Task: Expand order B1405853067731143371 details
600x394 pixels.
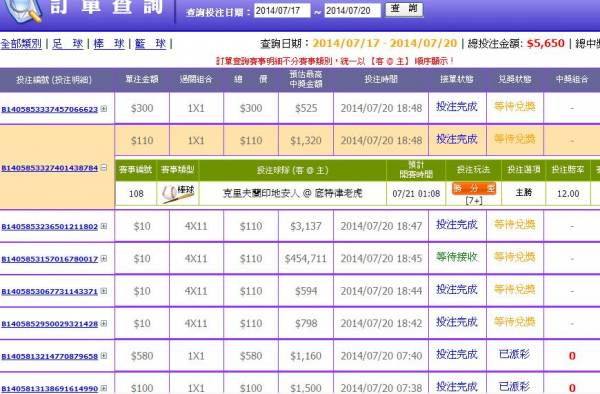Action: 104,291
